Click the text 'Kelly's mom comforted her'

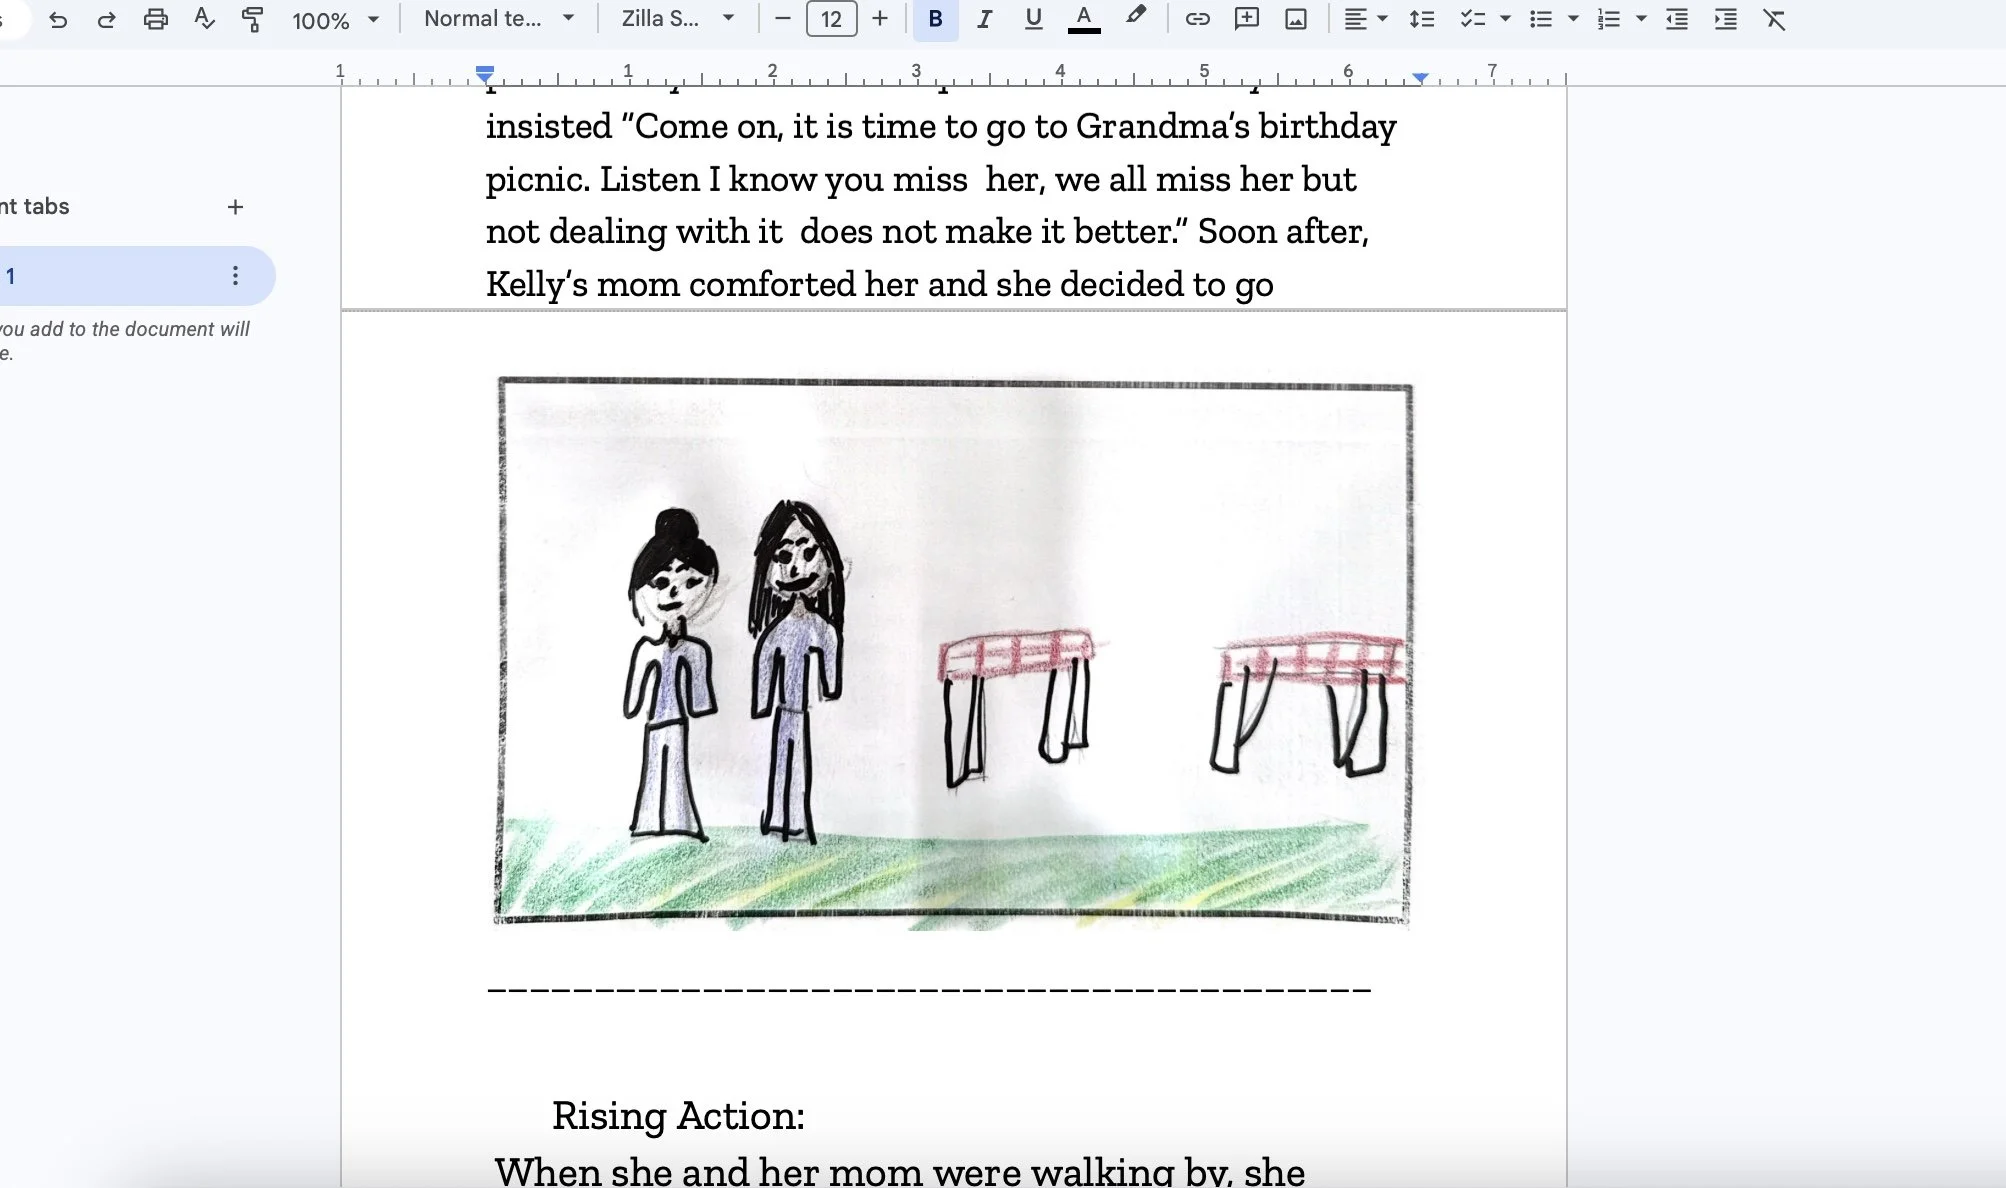point(703,285)
